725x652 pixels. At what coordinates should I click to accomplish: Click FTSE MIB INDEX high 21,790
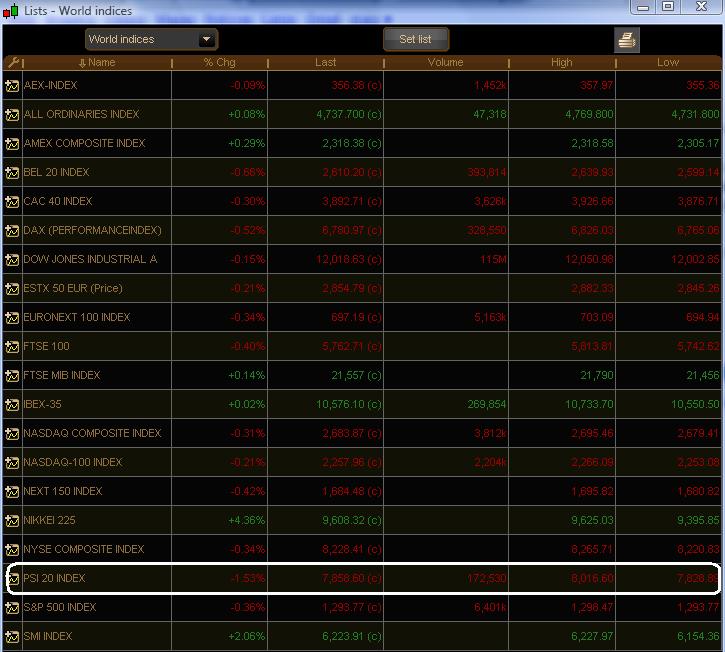(597, 375)
